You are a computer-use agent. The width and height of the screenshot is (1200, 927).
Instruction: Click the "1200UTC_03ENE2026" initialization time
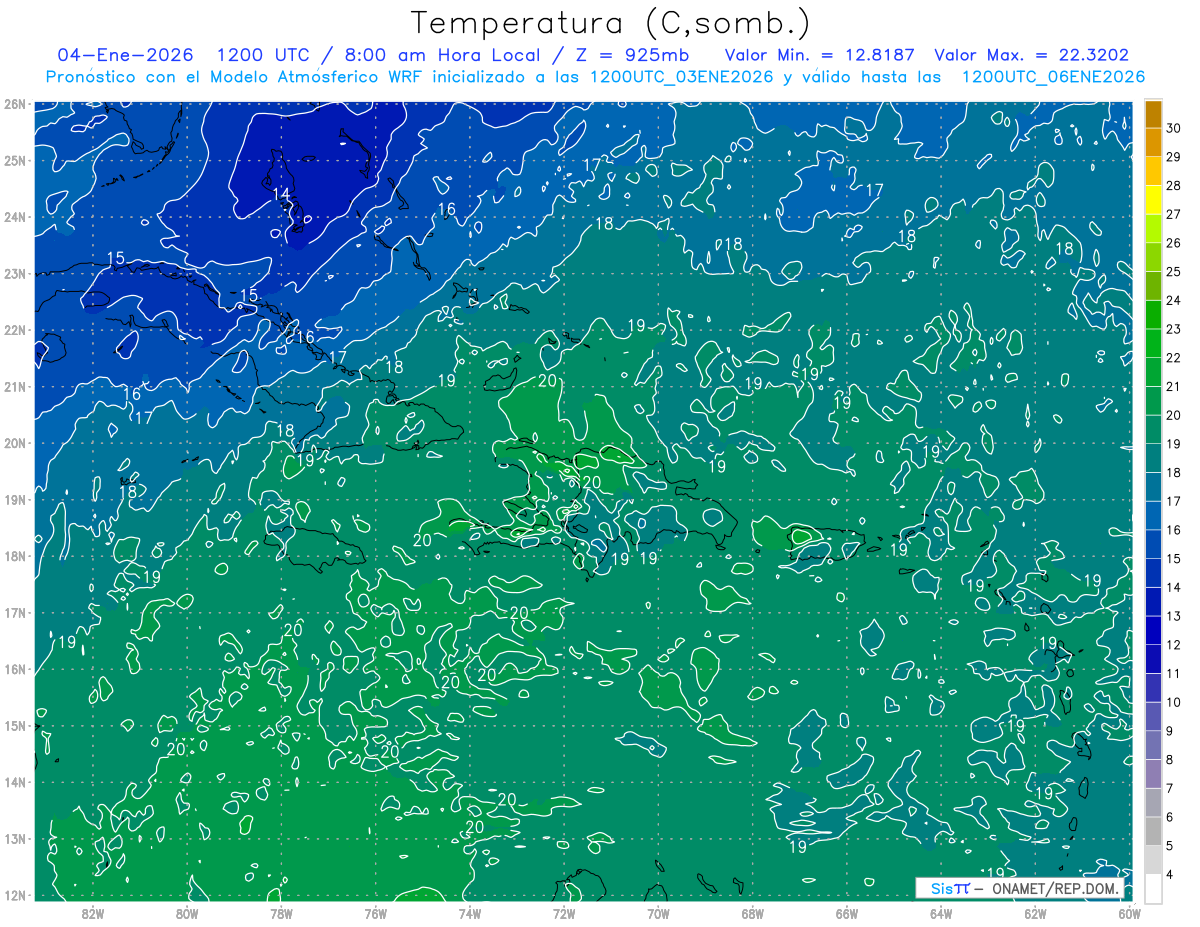coord(681,77)
